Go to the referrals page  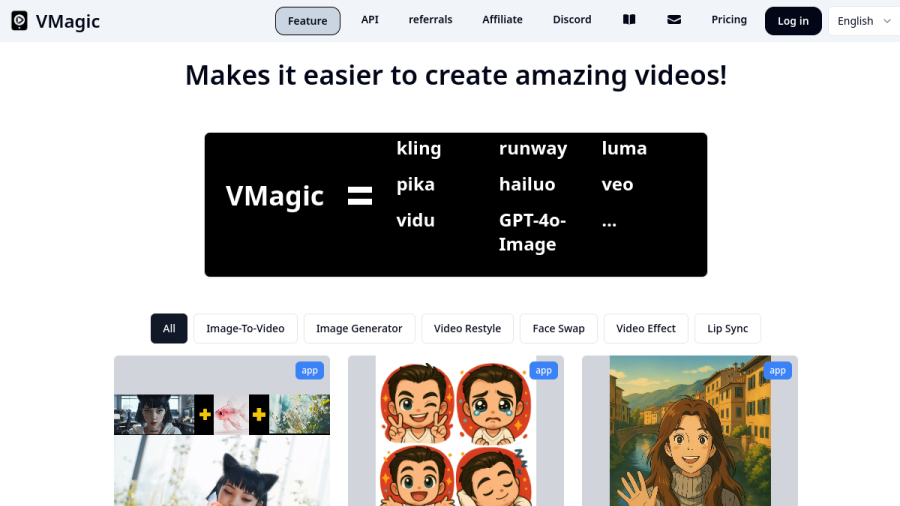click(430, 20)
